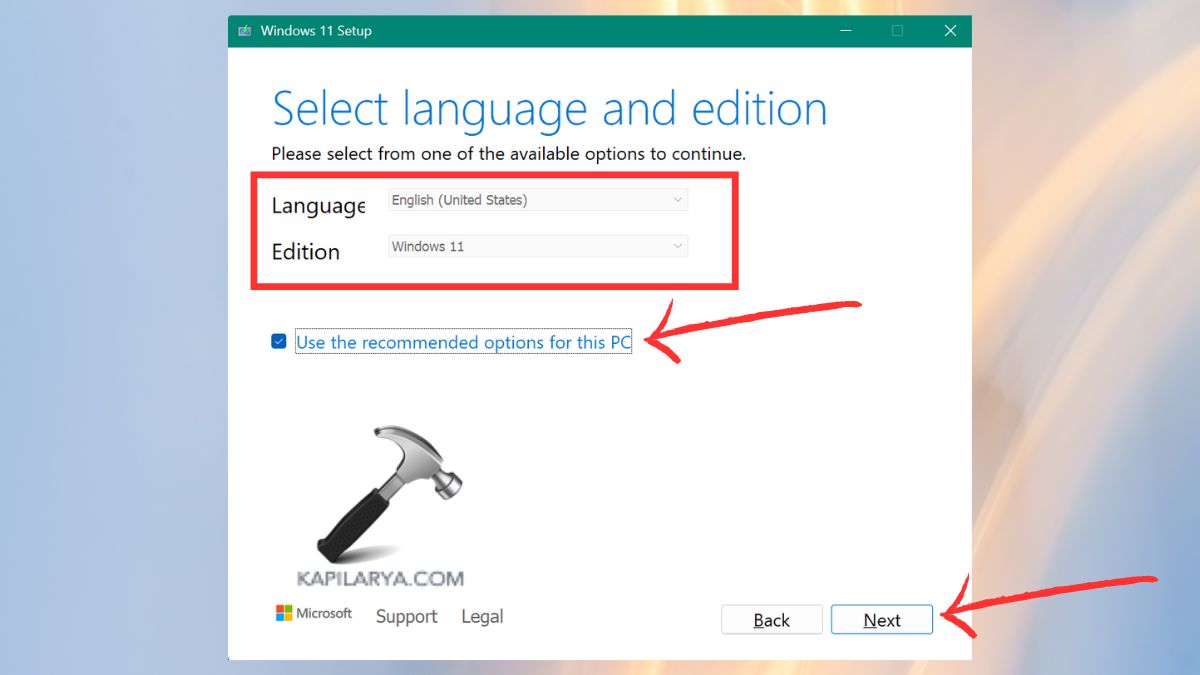This screenshot has width=1200, height=675.
Task: Click the Back button
Action: 771,619
